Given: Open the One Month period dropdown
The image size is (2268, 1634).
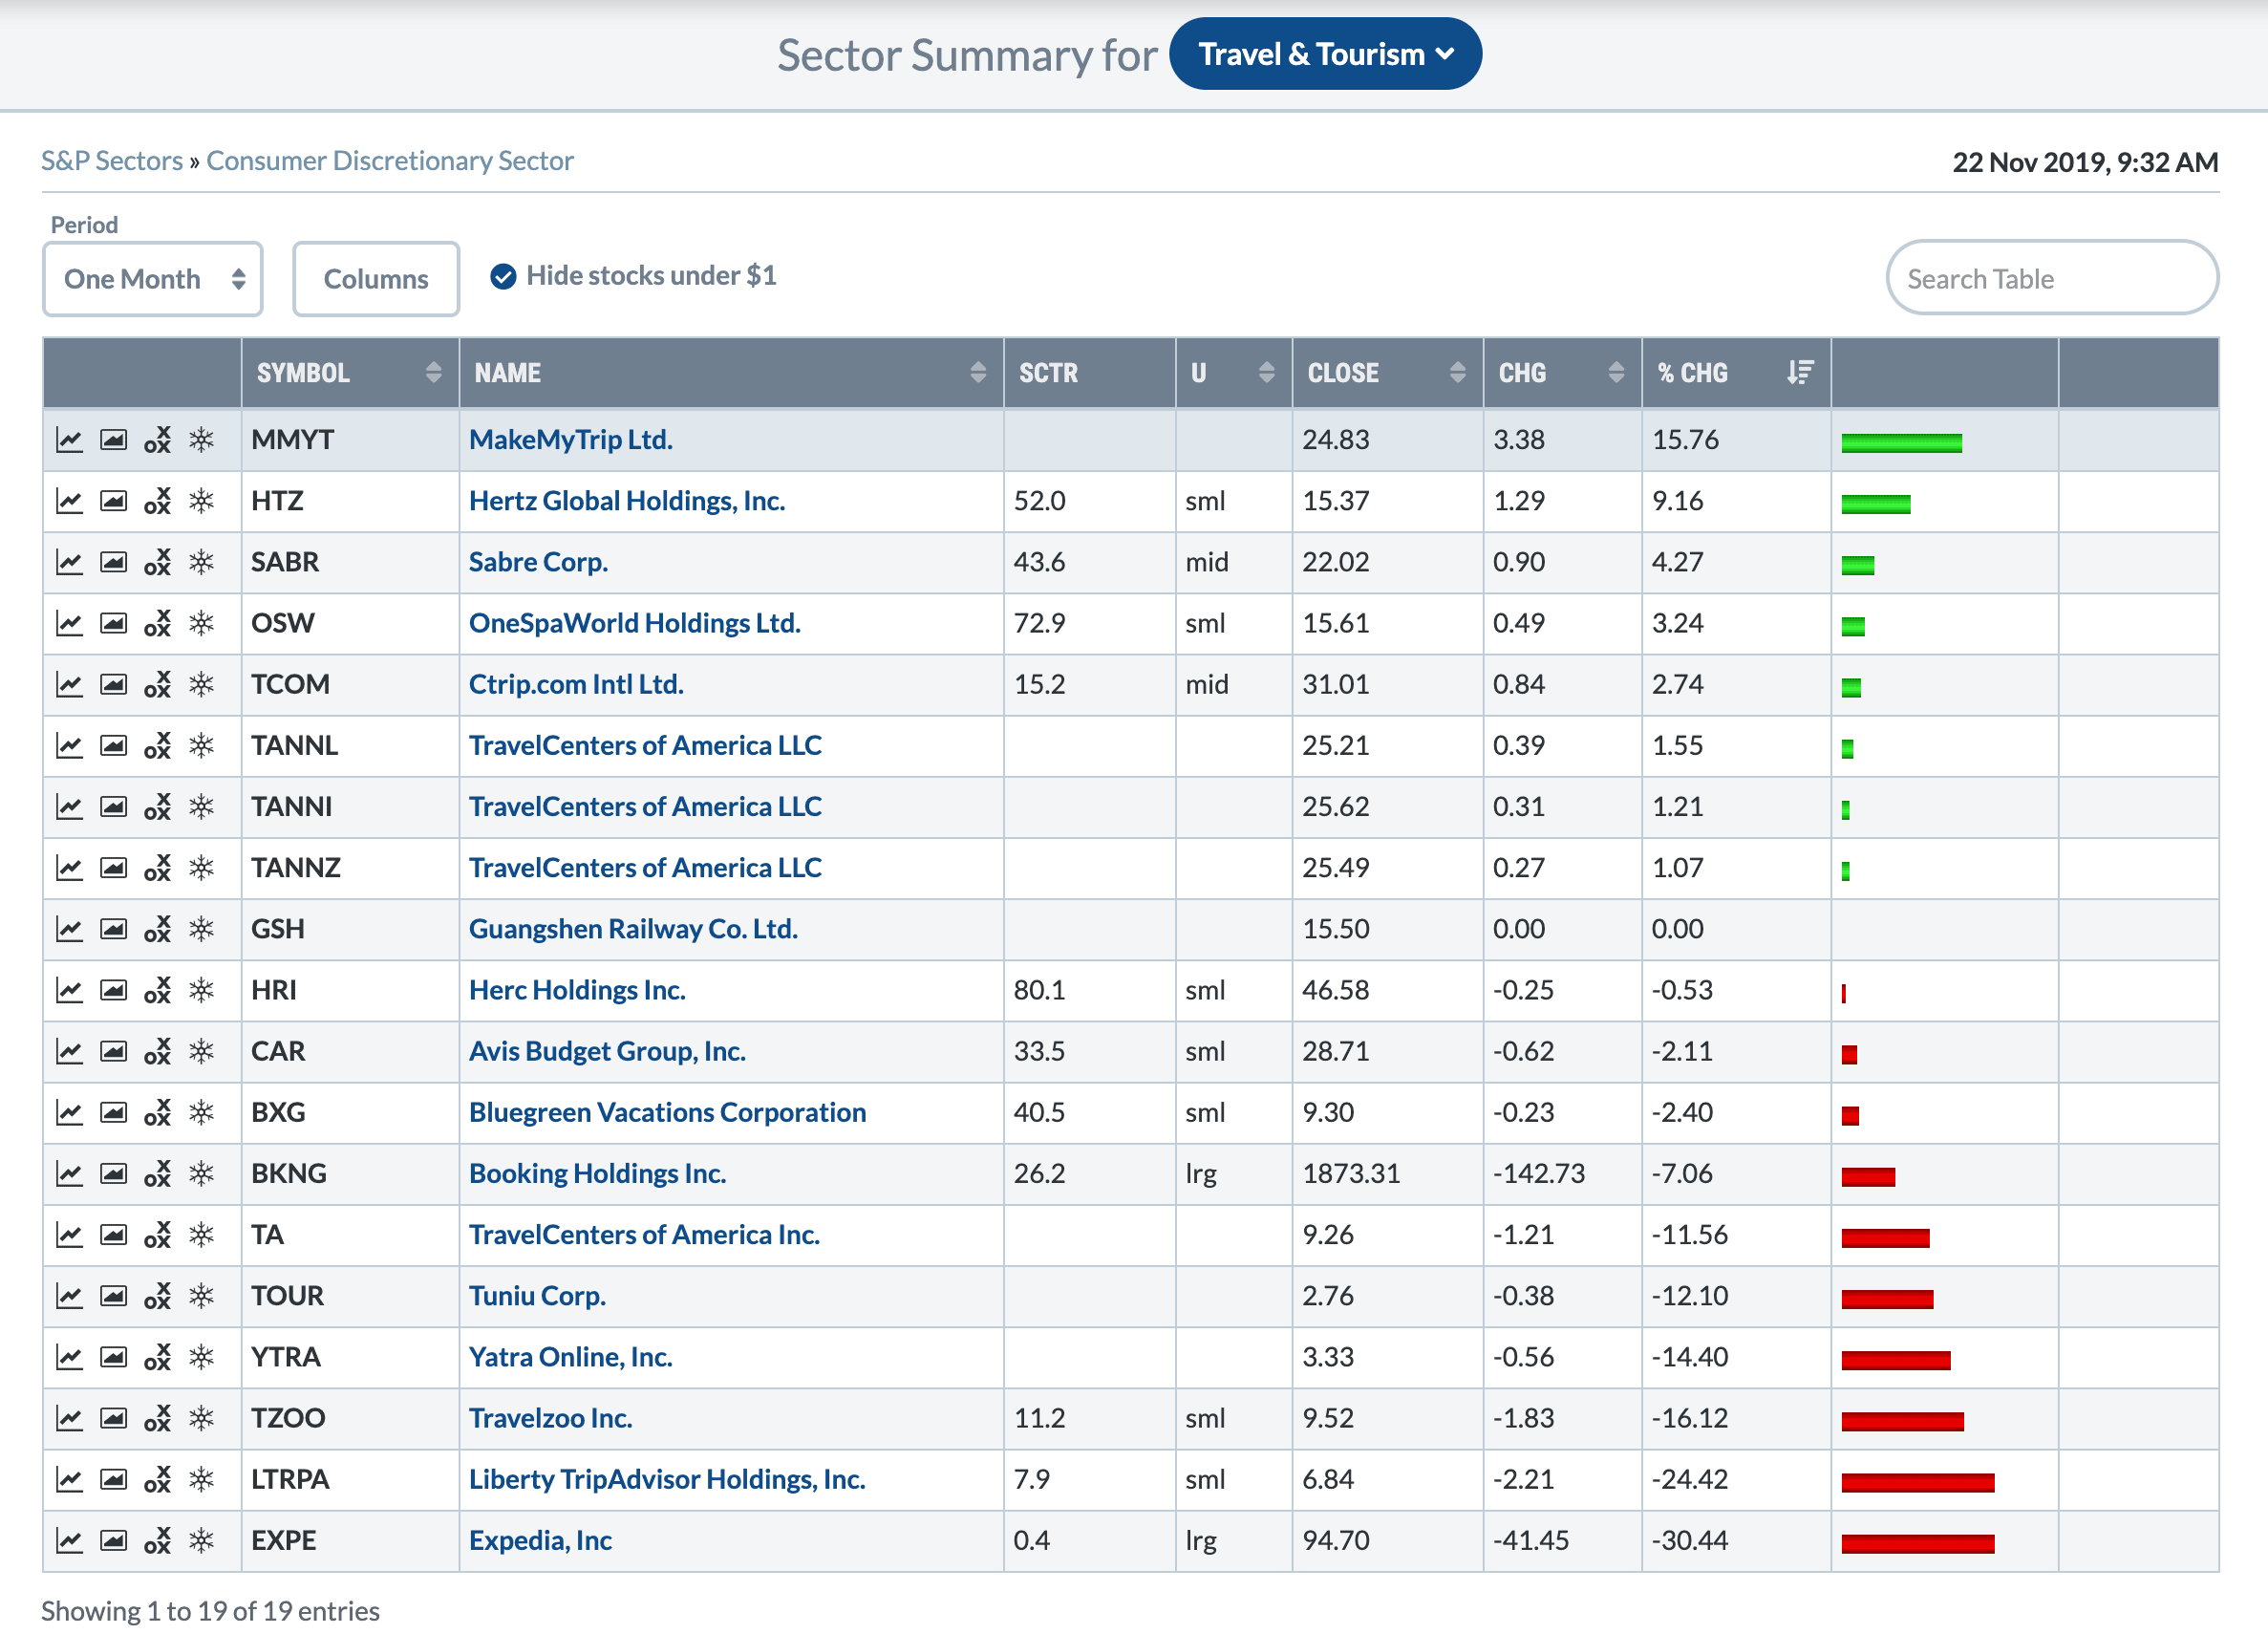Looking at the screenshot, I should click(153, 279).
